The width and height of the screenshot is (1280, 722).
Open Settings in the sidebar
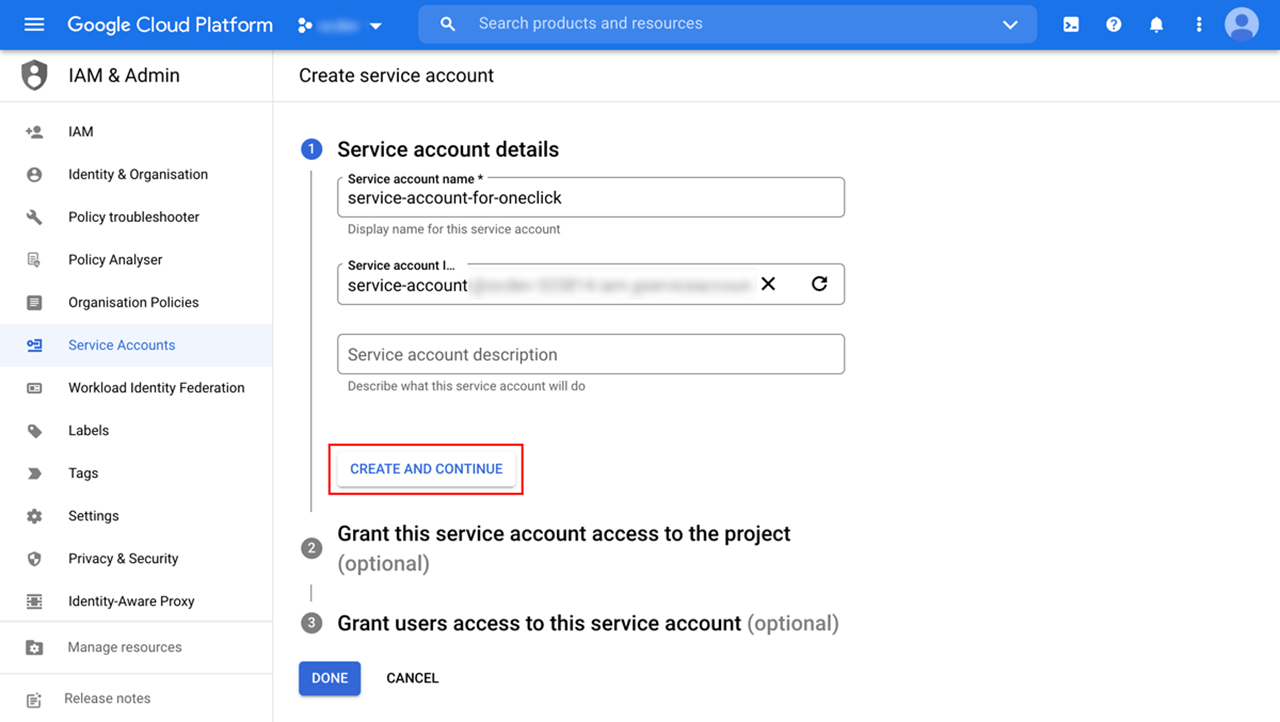click(136, 516)
